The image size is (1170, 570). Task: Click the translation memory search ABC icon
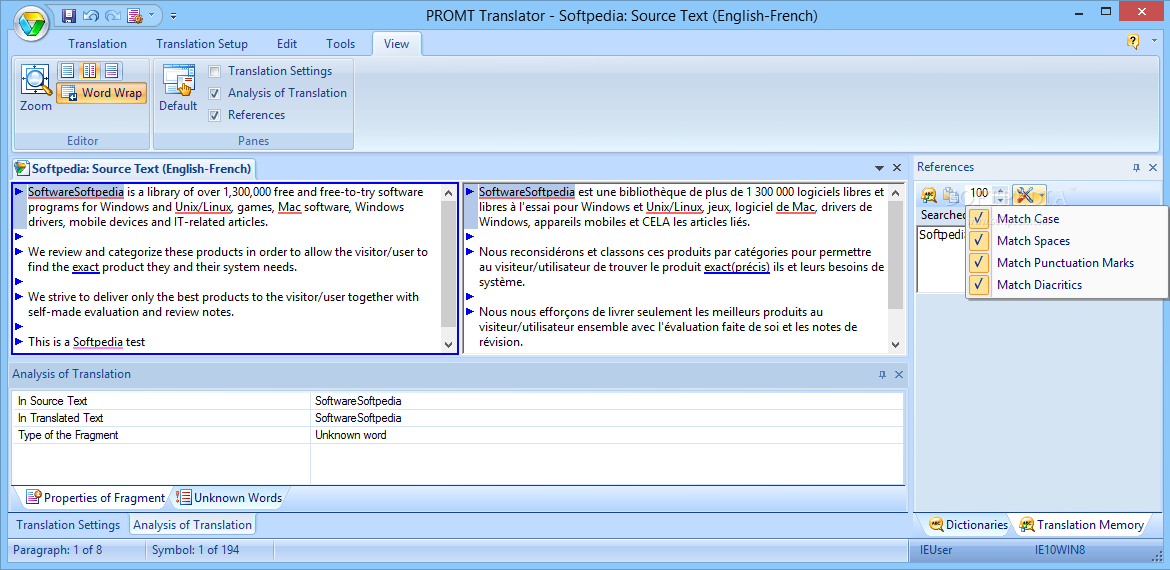(929, 195)
